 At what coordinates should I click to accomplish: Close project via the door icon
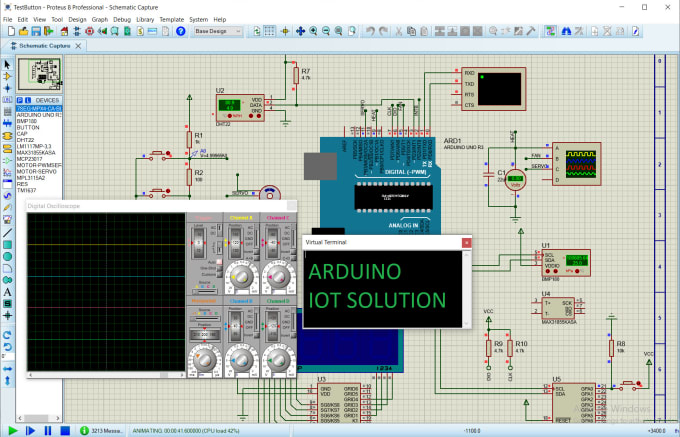48,31
